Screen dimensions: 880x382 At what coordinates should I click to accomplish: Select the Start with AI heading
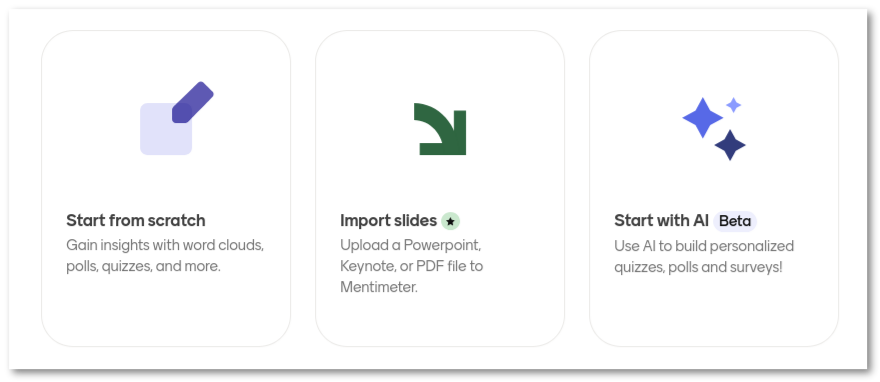(661, 220)
